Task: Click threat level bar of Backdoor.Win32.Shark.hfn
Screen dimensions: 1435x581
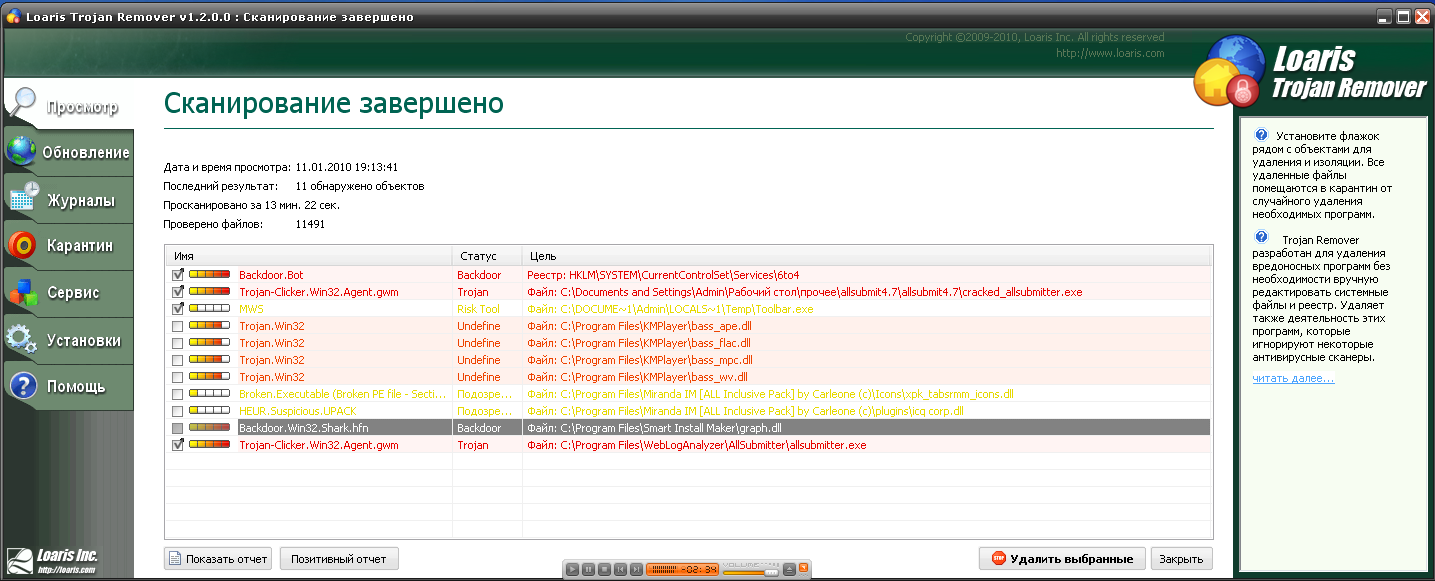Action: (x=209, y=428)
